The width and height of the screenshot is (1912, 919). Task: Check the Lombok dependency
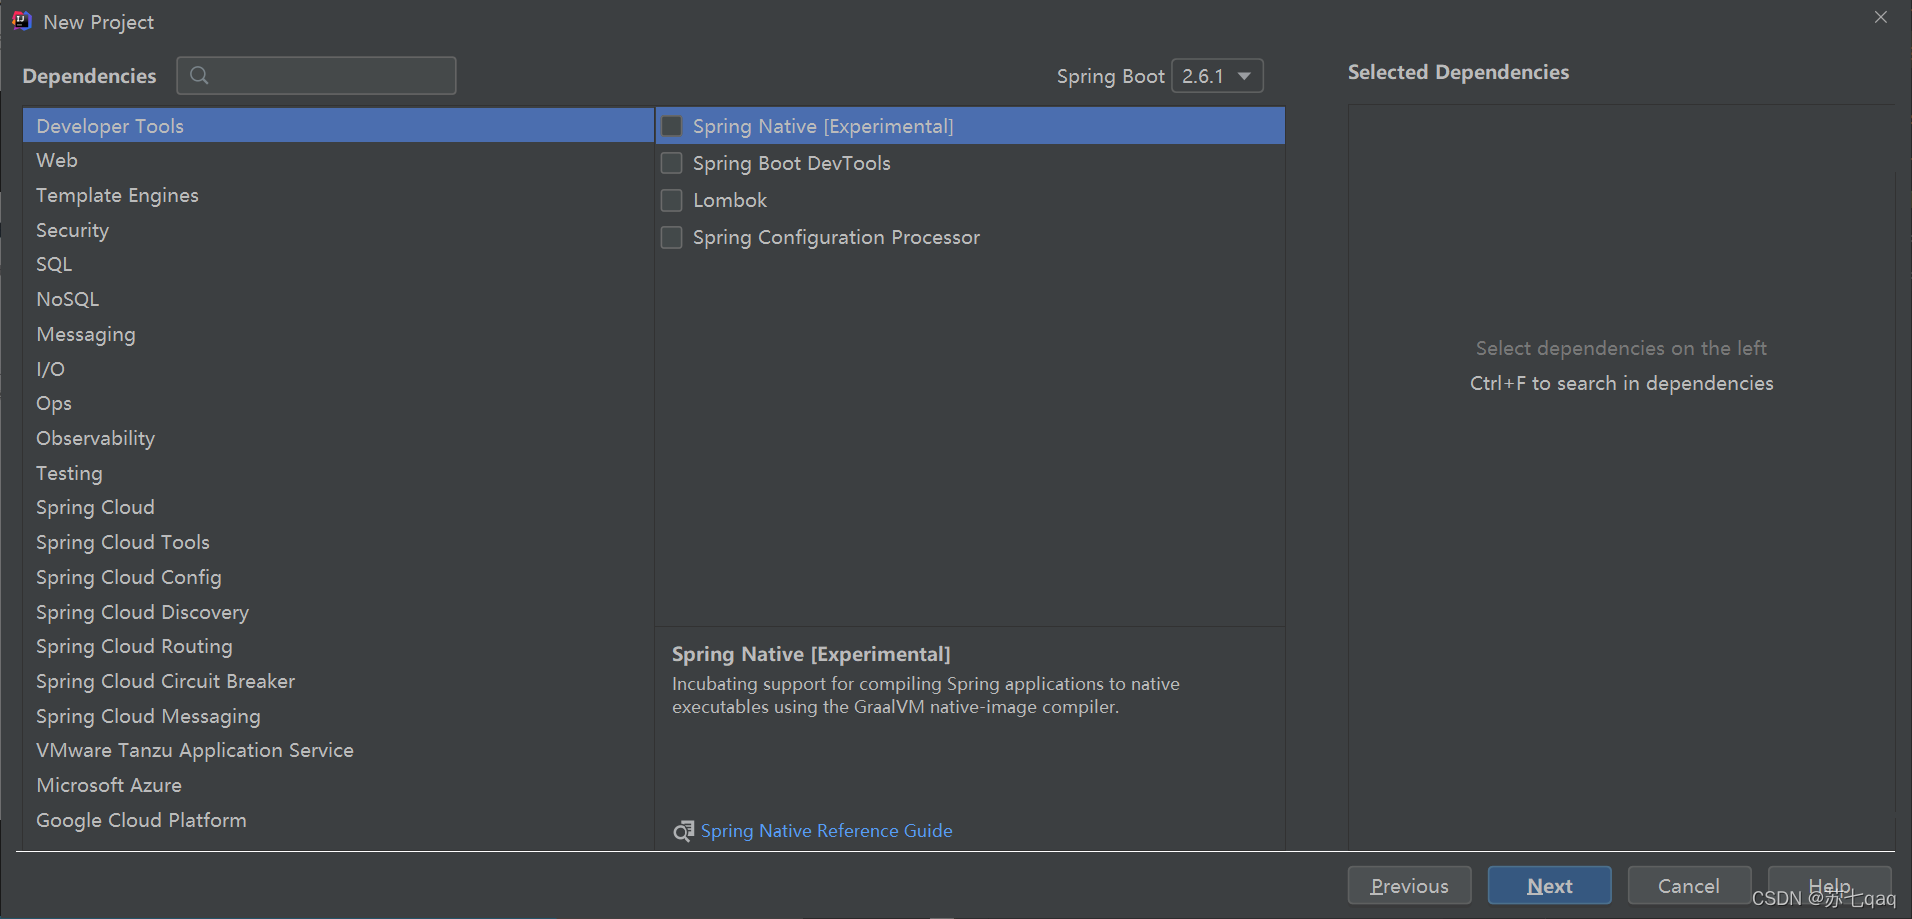pyautogui.click(x=671, y=200)
